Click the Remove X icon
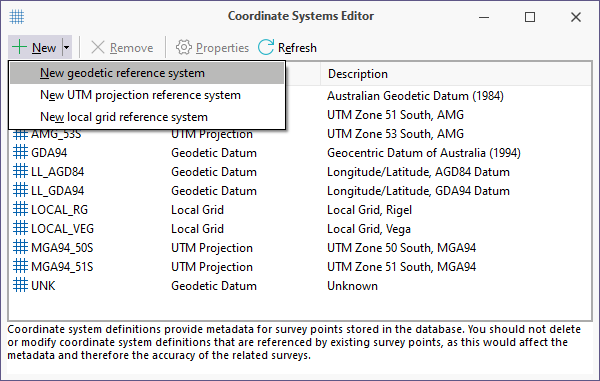 (x=98, y=47)
